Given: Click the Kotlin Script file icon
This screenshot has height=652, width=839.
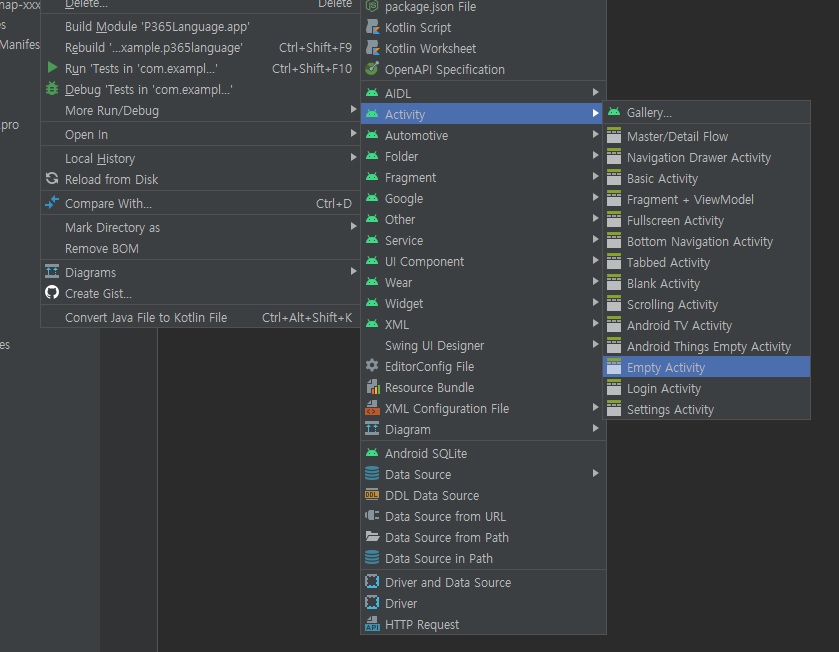Looking at the screenshot, I should point(372,27).
